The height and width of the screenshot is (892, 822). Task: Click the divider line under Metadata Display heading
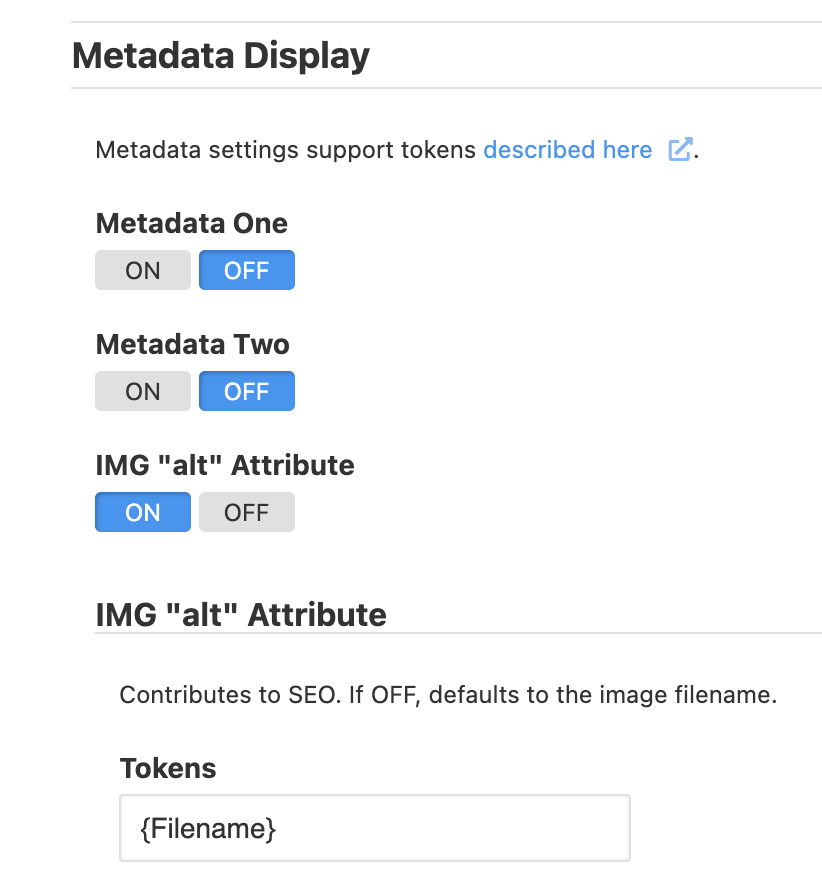[446, 88]
